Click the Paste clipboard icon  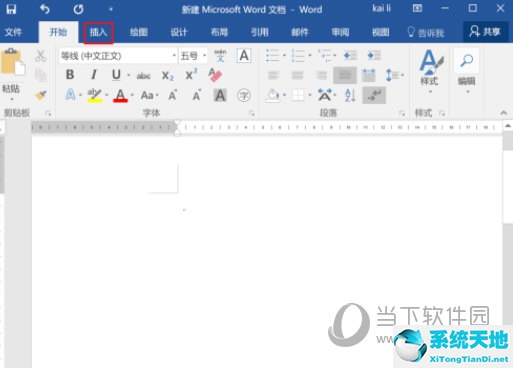click(x=12, y=62)
